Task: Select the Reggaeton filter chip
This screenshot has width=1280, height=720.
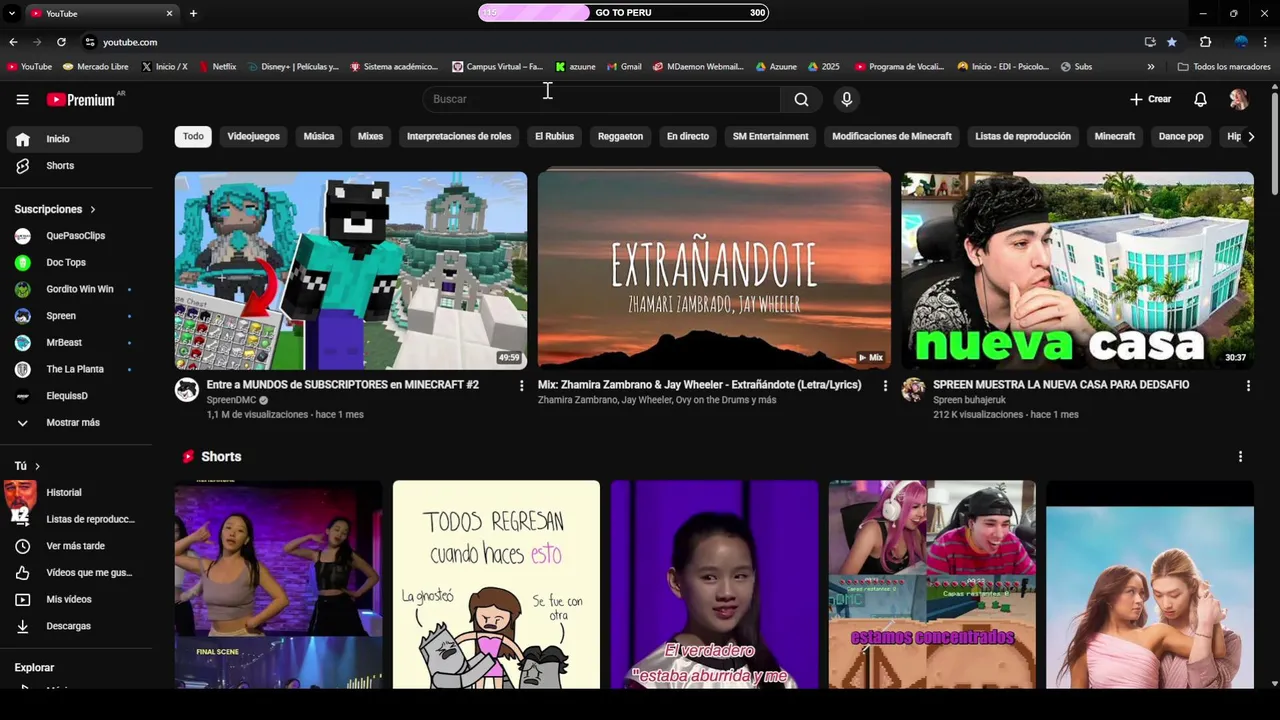Action: (x=620, y=136)
